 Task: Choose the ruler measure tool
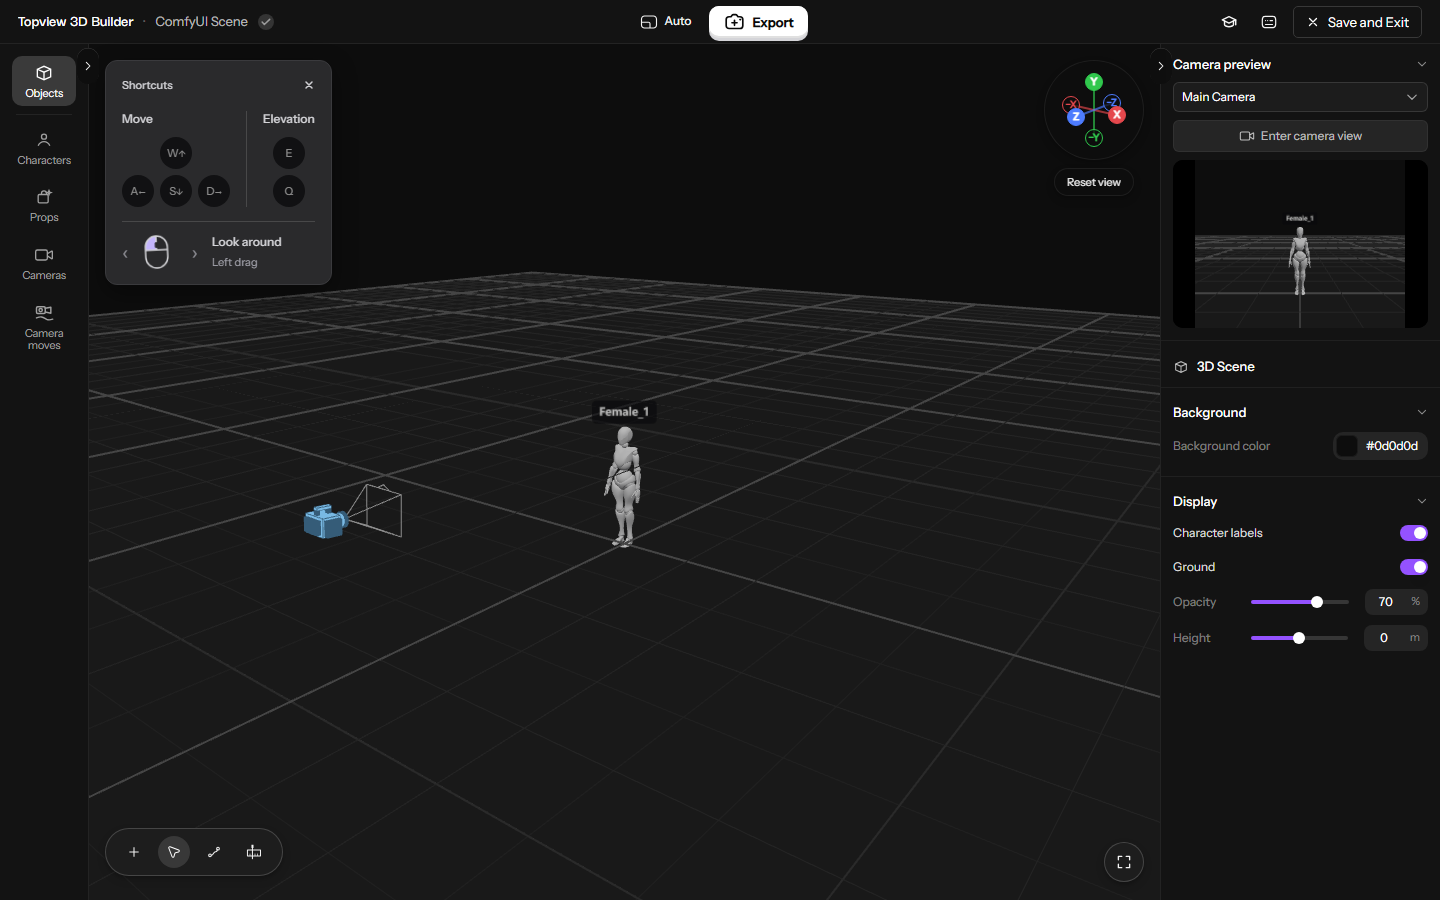[254, 852]
